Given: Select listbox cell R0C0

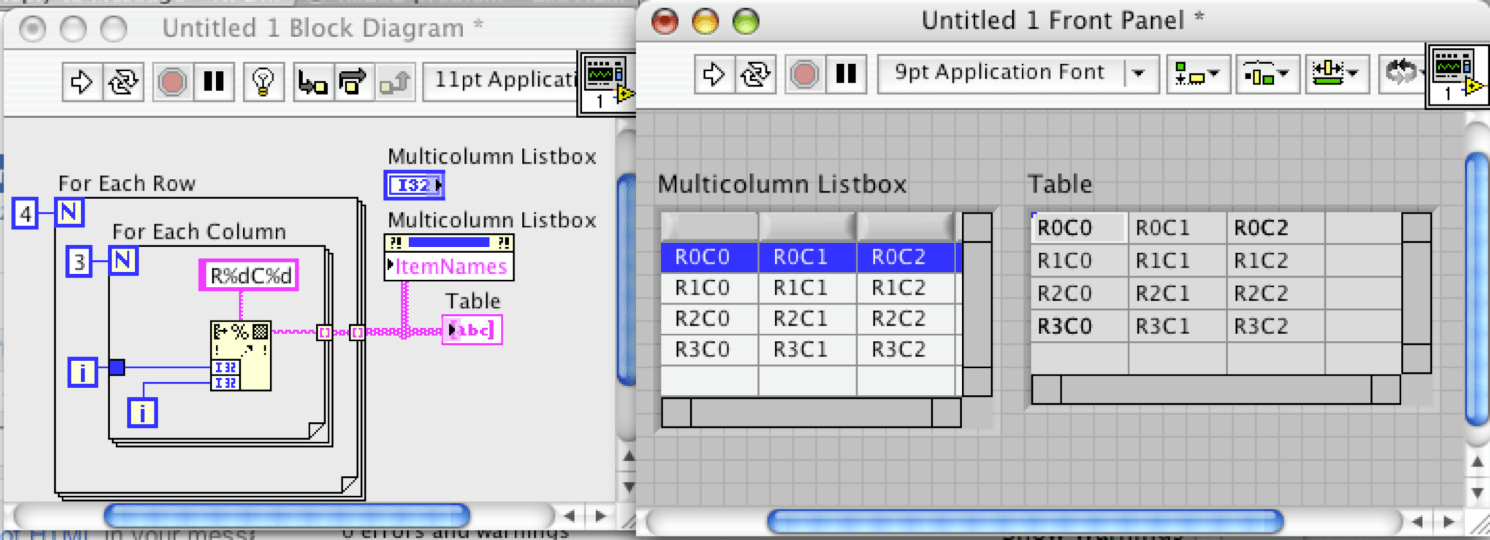Looking at the screenshot, I should pyautogui.click(x=709, y=257).
